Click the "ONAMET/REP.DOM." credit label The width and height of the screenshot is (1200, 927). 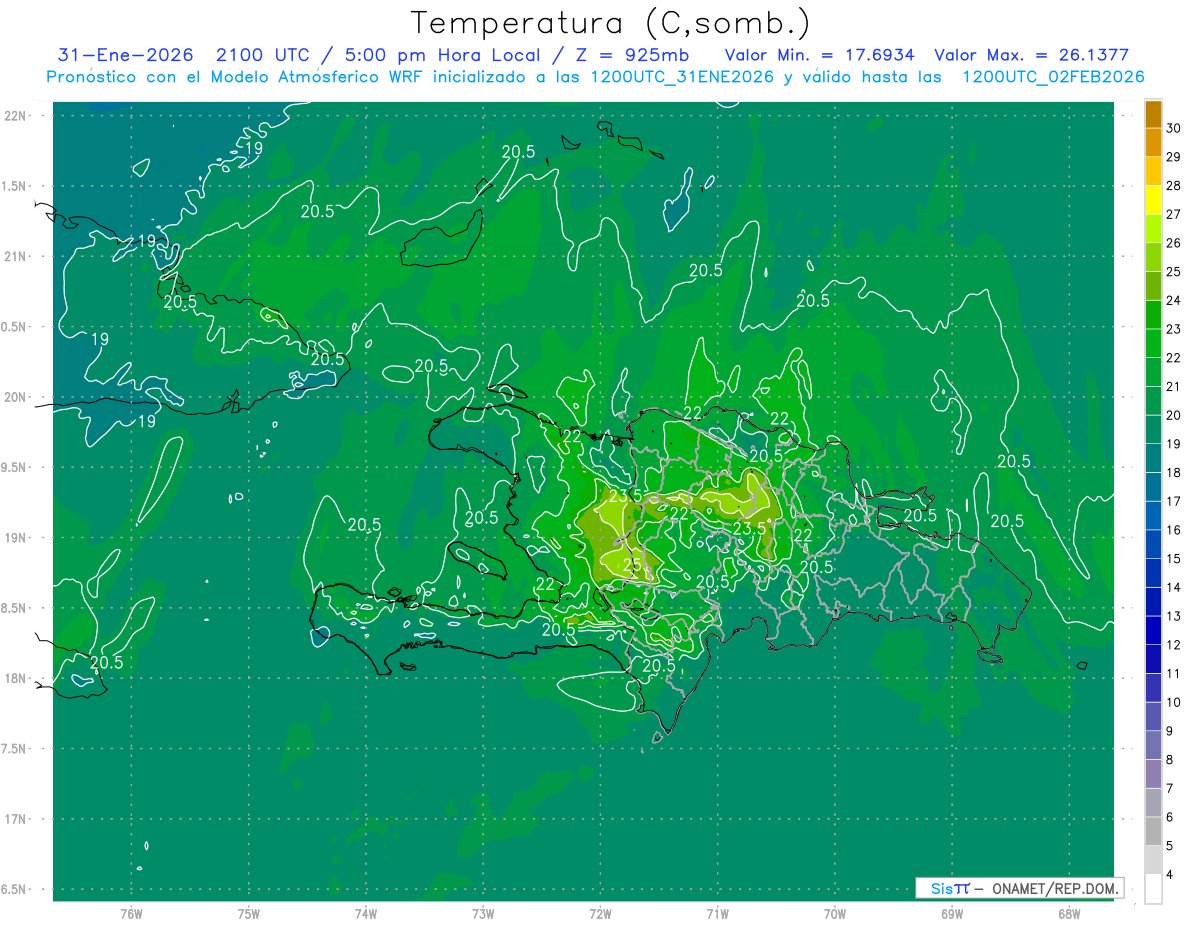(x=1054, y=888)
